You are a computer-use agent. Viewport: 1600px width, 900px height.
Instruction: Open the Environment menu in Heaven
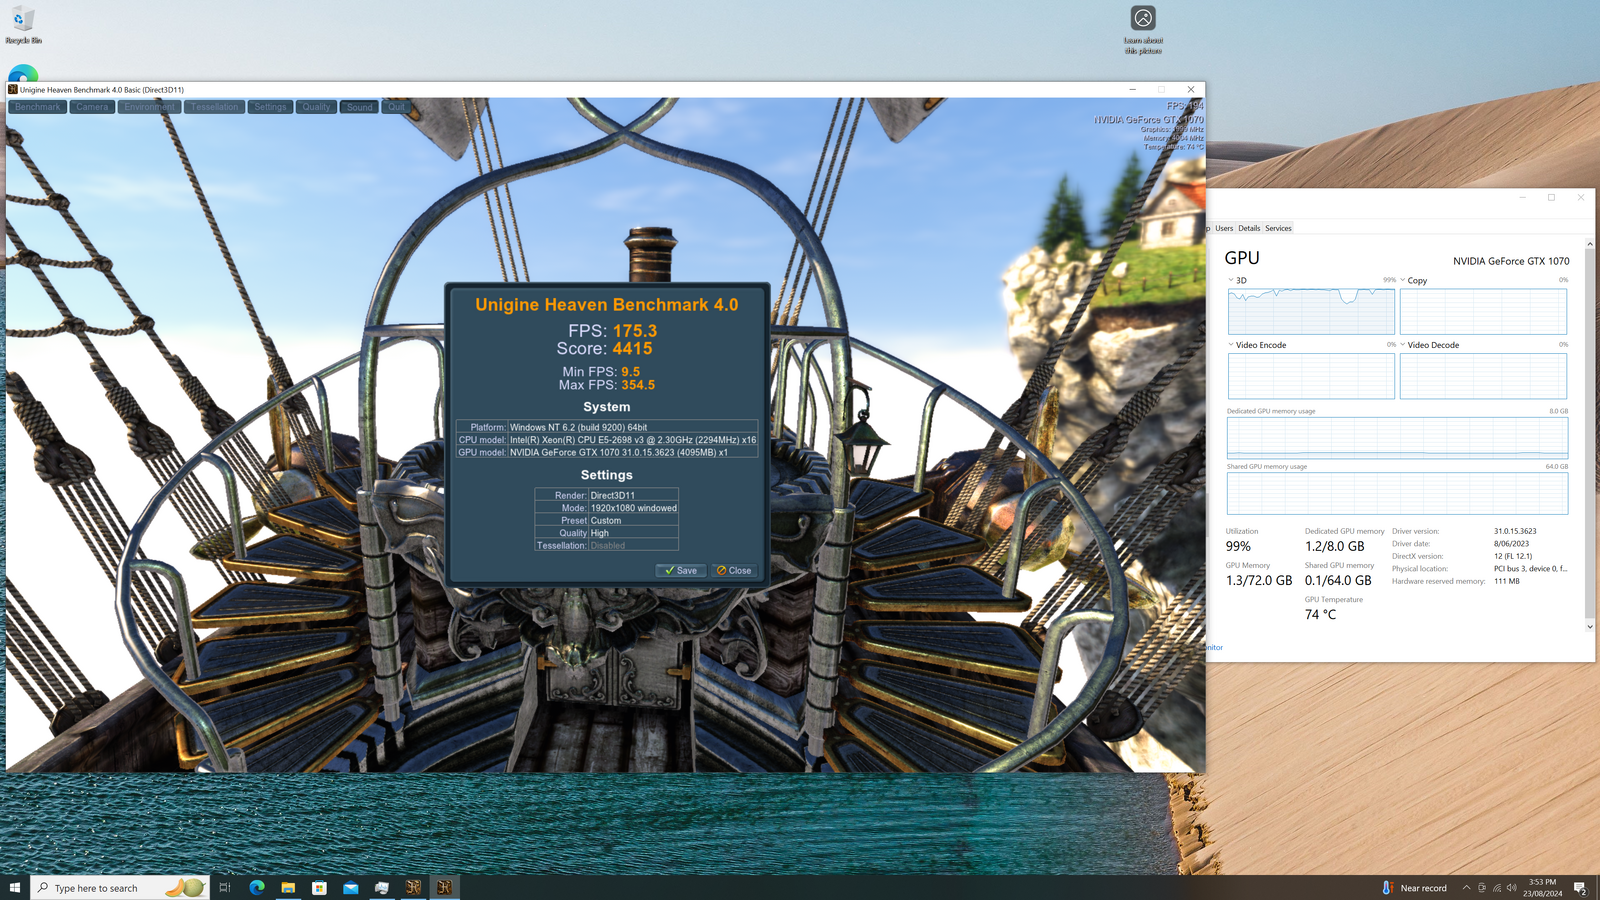[150, 107]
